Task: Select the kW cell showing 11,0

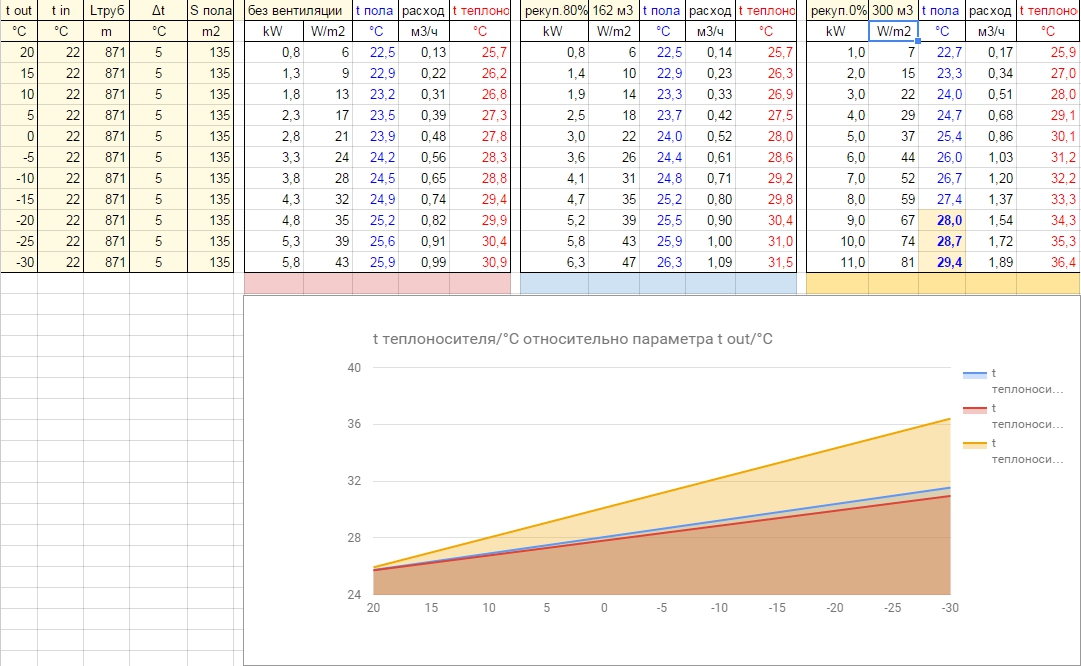Action: pyautogui.click(x=837, y=262)
